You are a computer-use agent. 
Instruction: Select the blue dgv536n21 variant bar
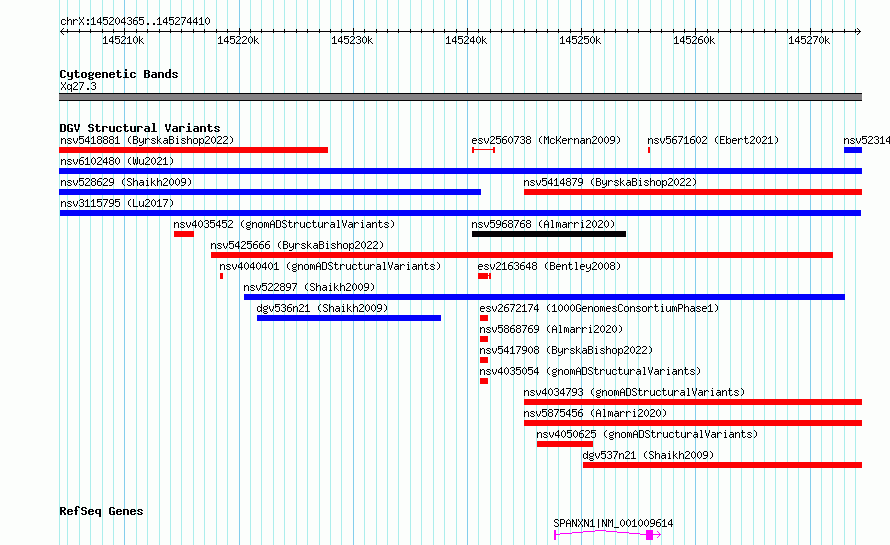click(x=349, y=318)
